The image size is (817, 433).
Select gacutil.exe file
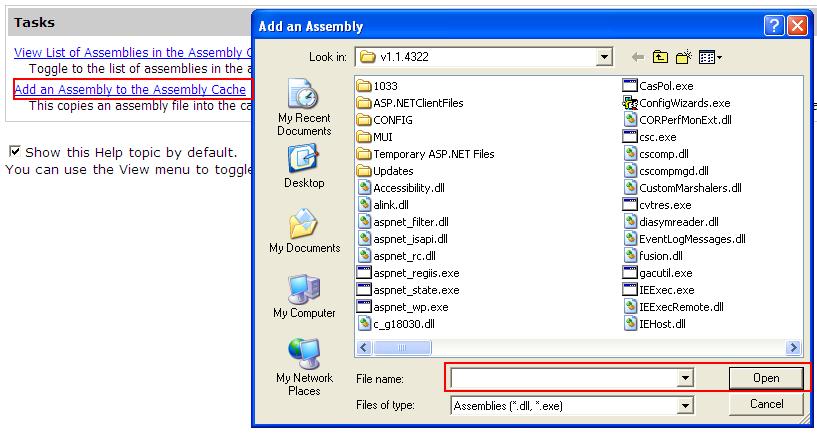[658, 273]
